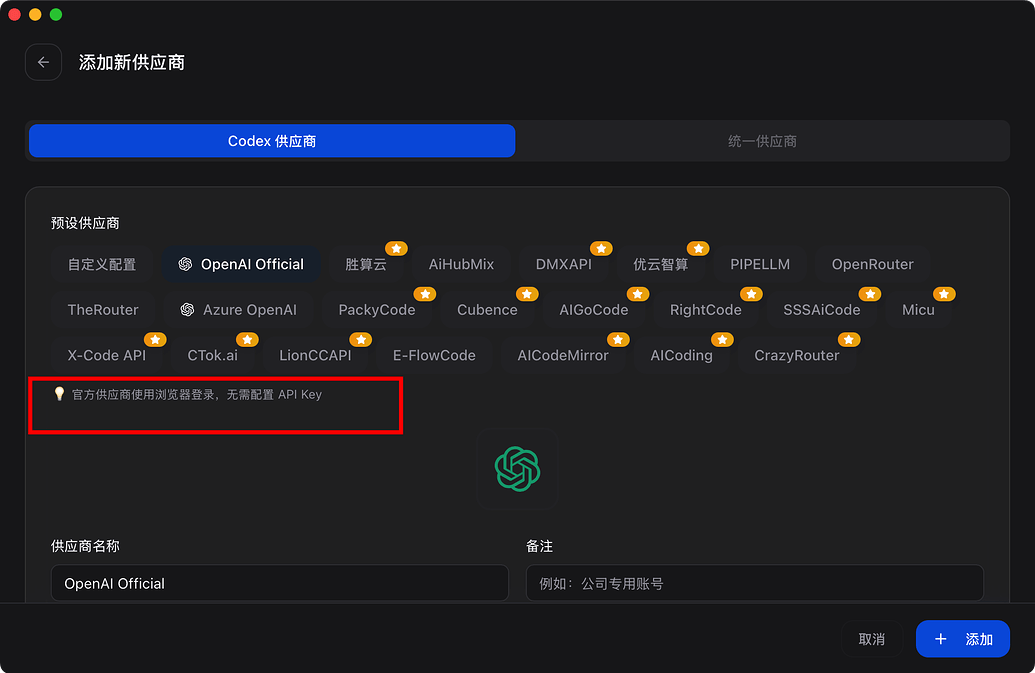Maximize the window with green button
The height and width of the screenshot is (673, 1035).
pyautogui.click(x=56, y=15)
